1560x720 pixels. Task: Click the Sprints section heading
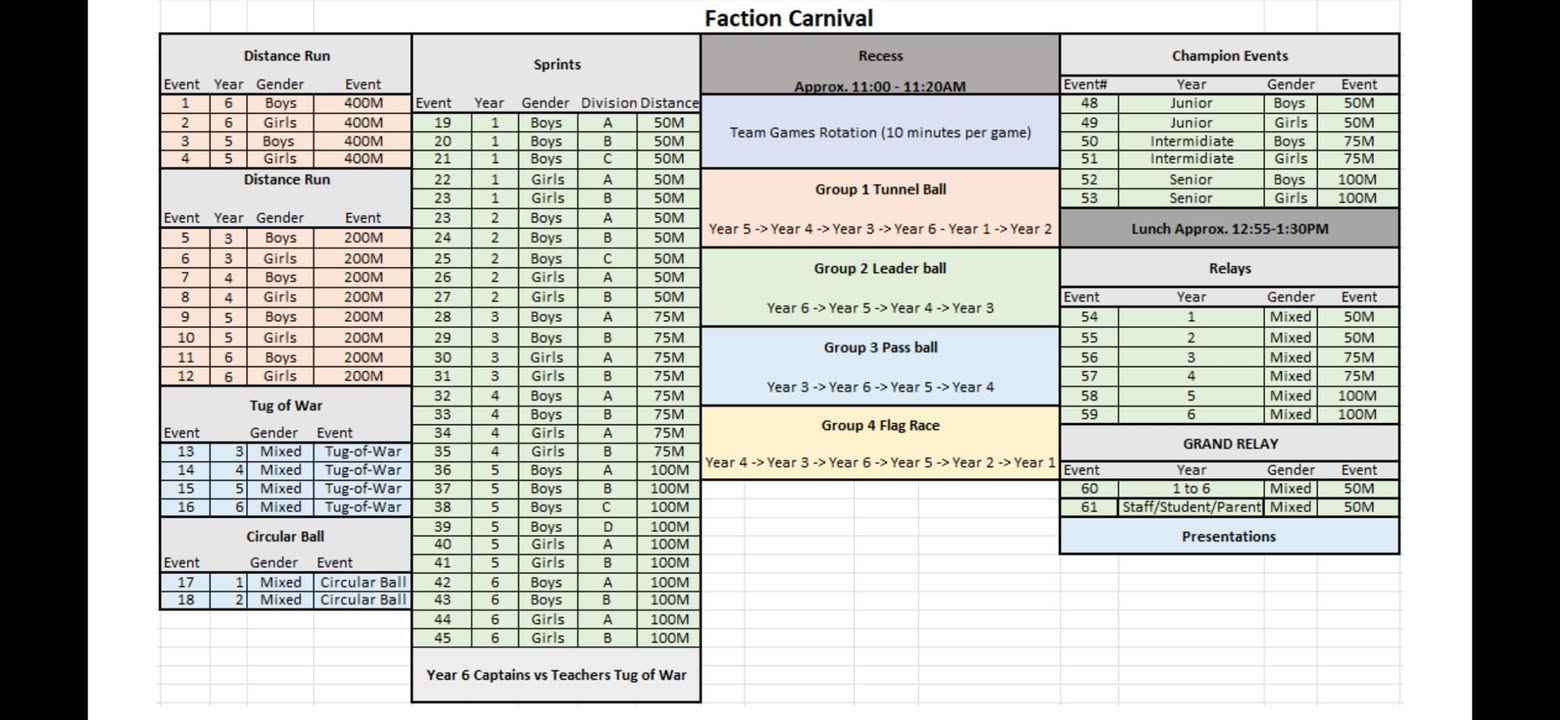556,64
